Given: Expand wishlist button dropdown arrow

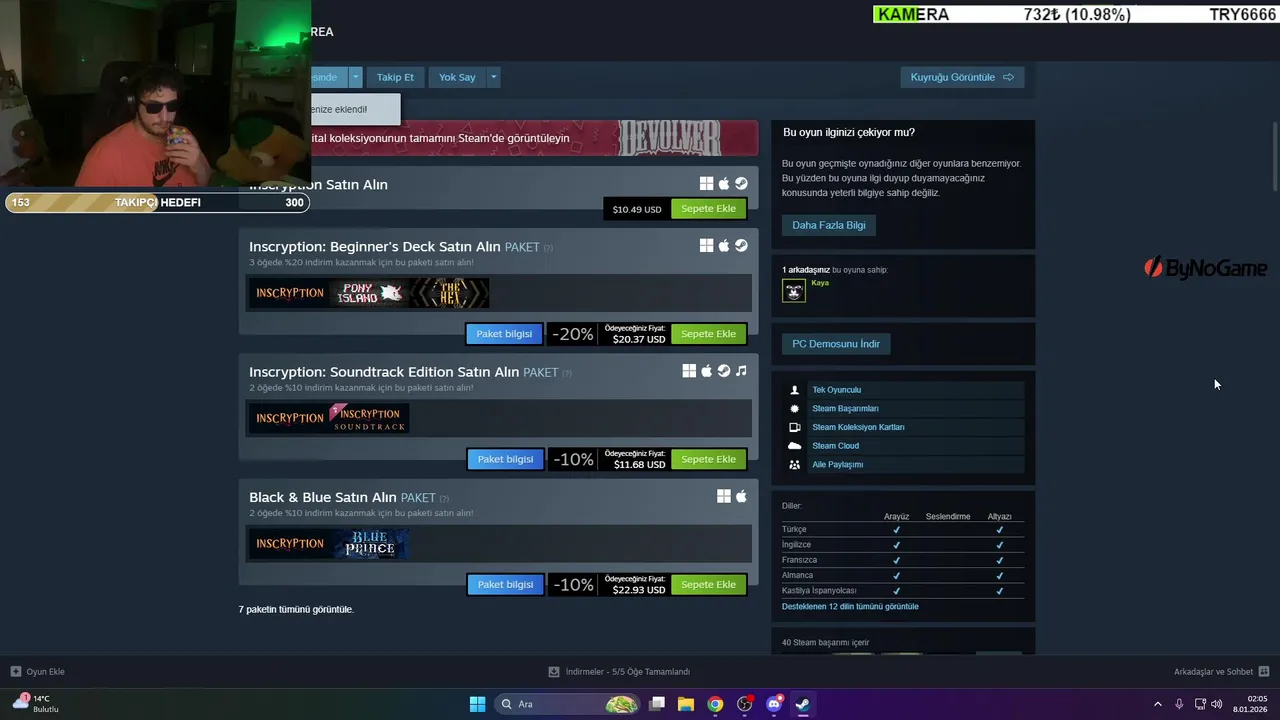Looking at the screenshot, I should 355,77.
